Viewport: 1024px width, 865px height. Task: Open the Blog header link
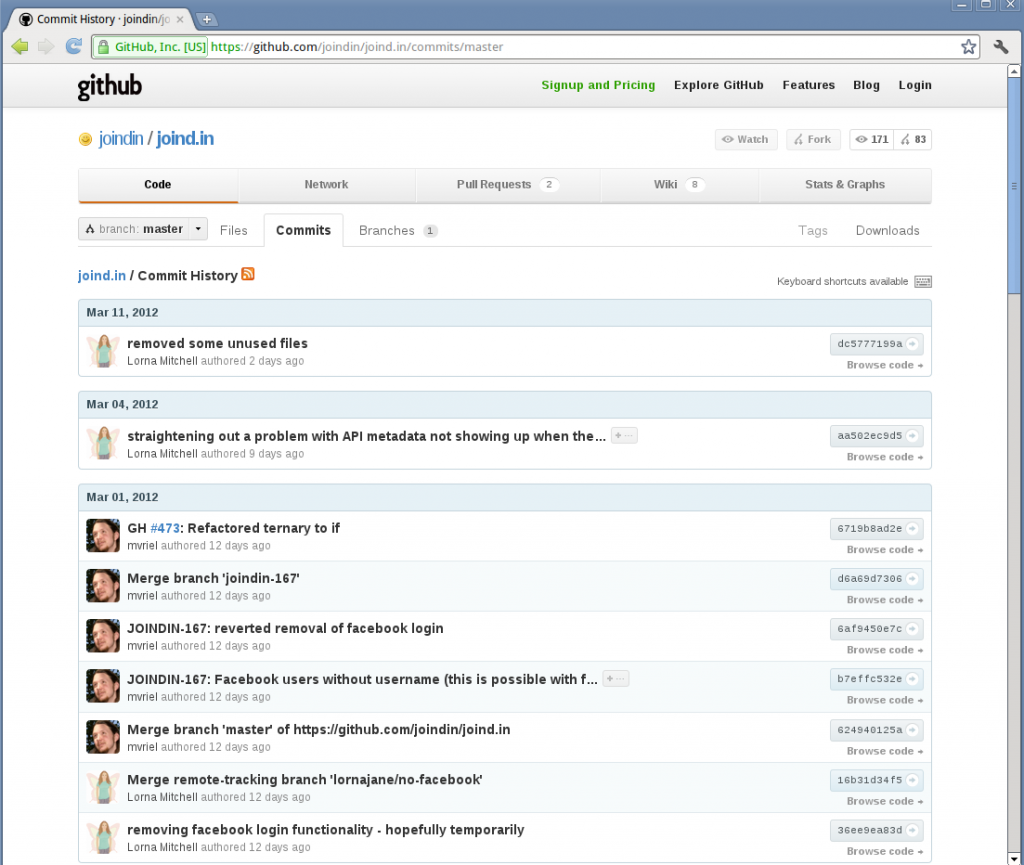pyautogui.click(x=866, y=85)
